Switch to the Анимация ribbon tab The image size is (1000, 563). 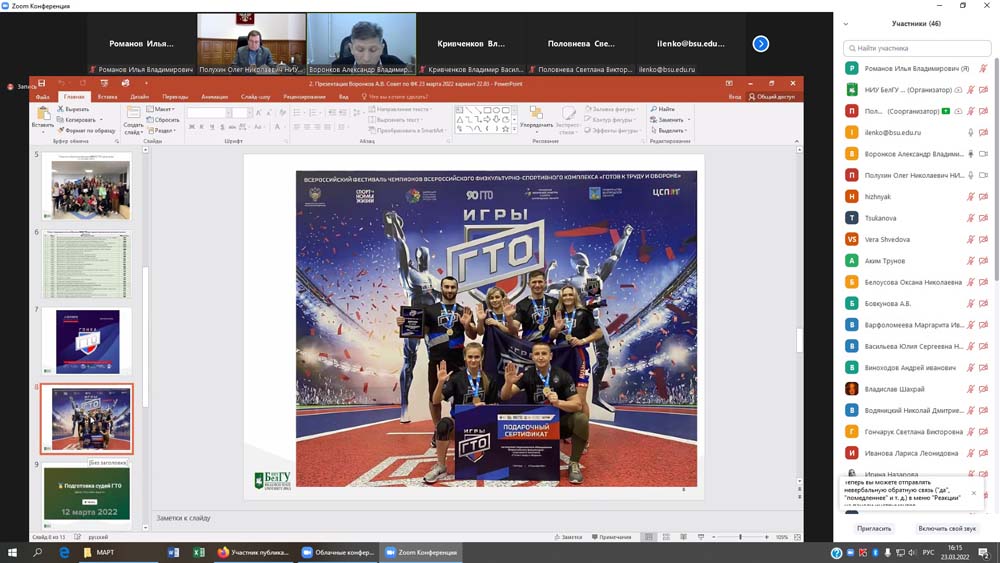pyautogui.click(x=214, y=97)
